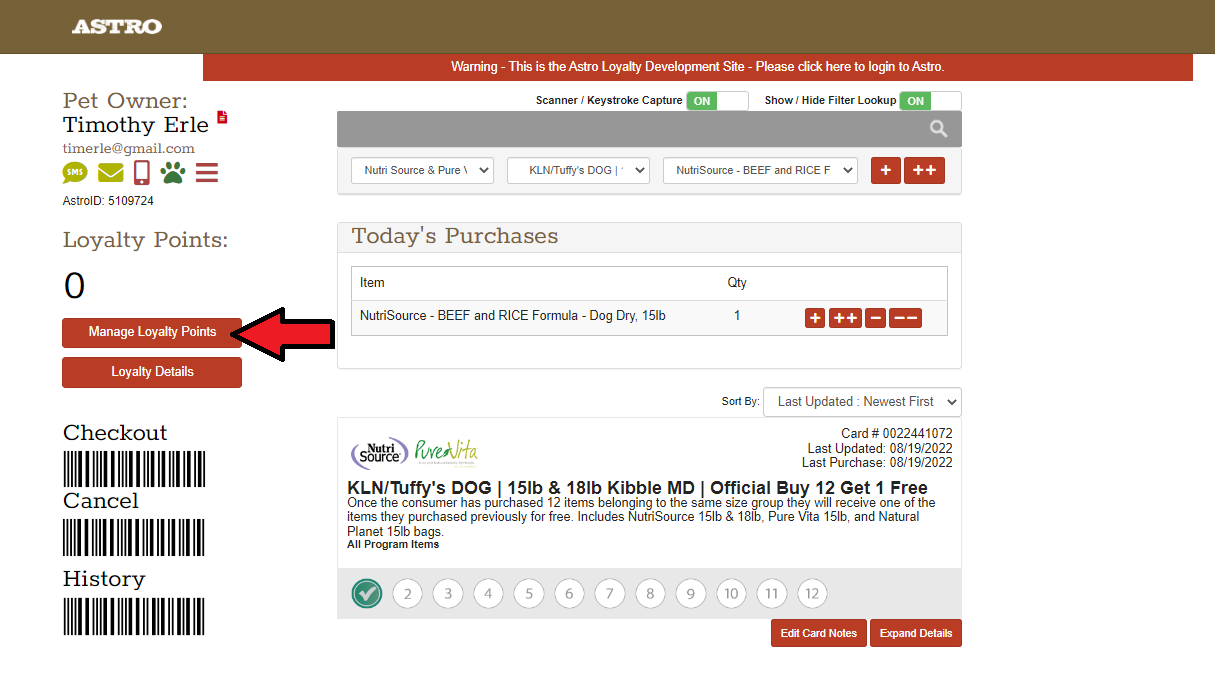Email the pet owner using envelope icon

click(x=110, y=173)
